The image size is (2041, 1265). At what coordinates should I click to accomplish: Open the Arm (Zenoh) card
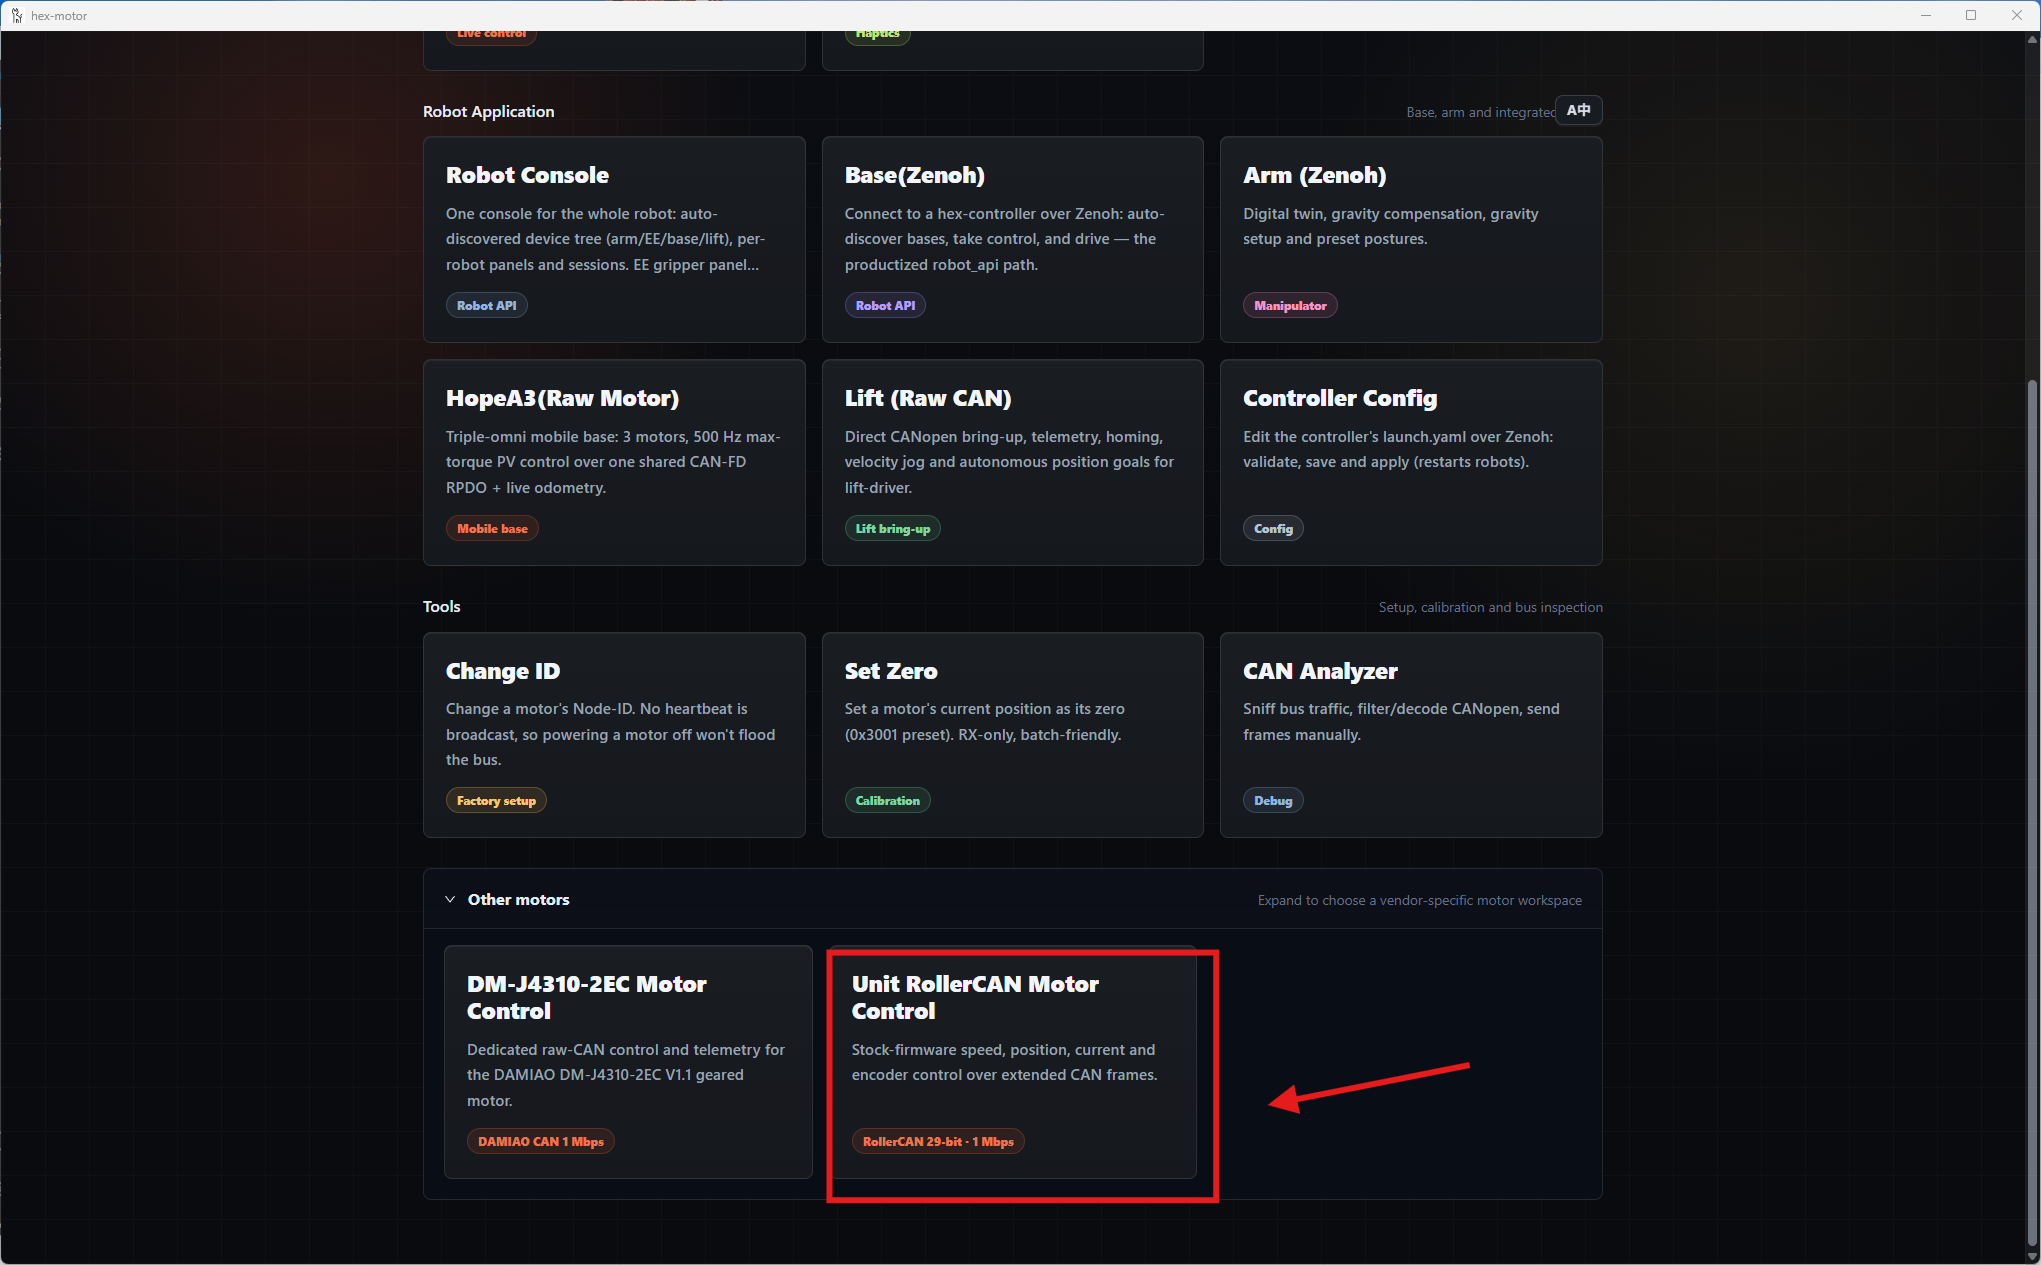1411,240
